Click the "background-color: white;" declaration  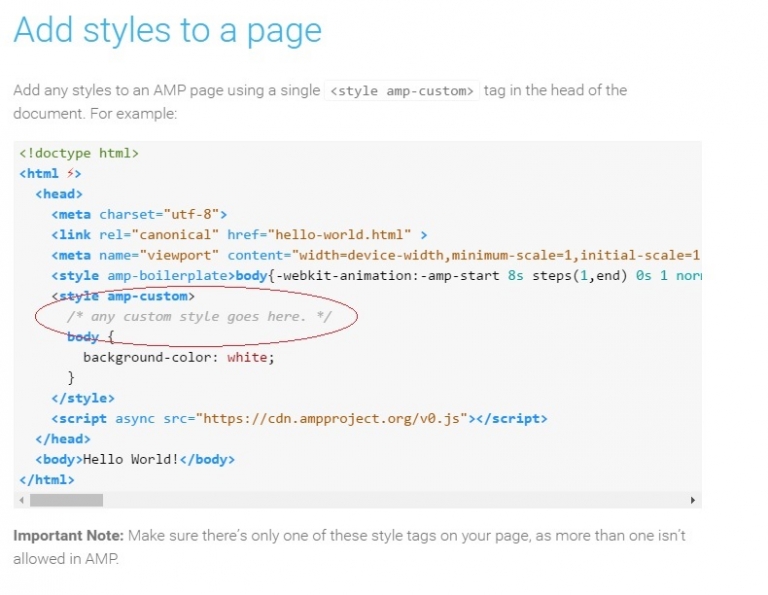point(178,357)
